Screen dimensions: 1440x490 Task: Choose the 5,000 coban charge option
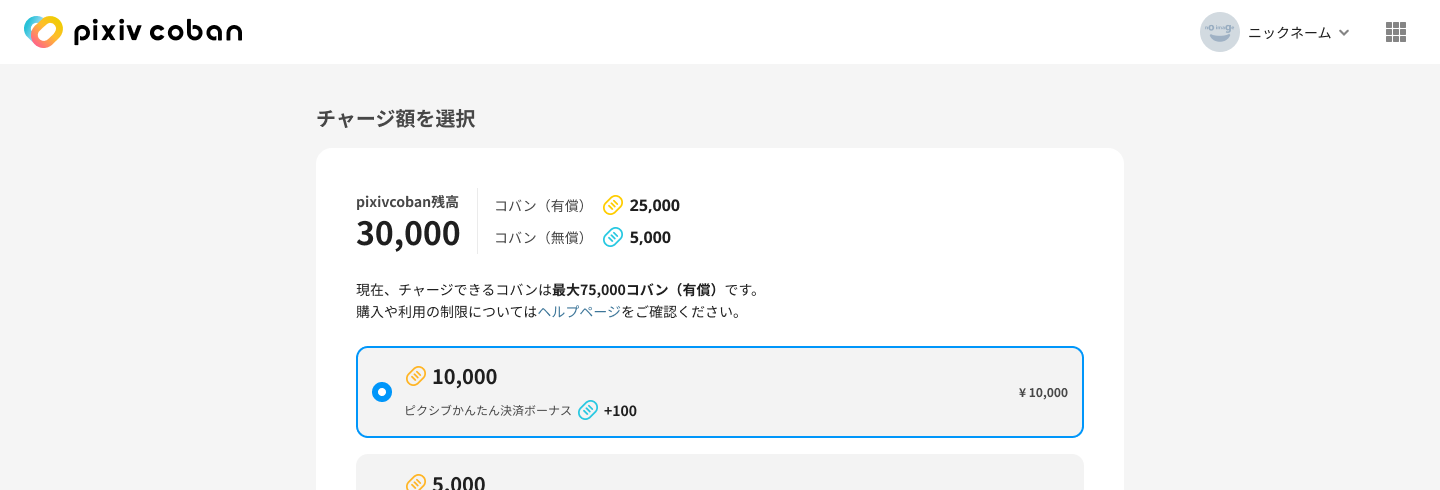tap(720, 474)
